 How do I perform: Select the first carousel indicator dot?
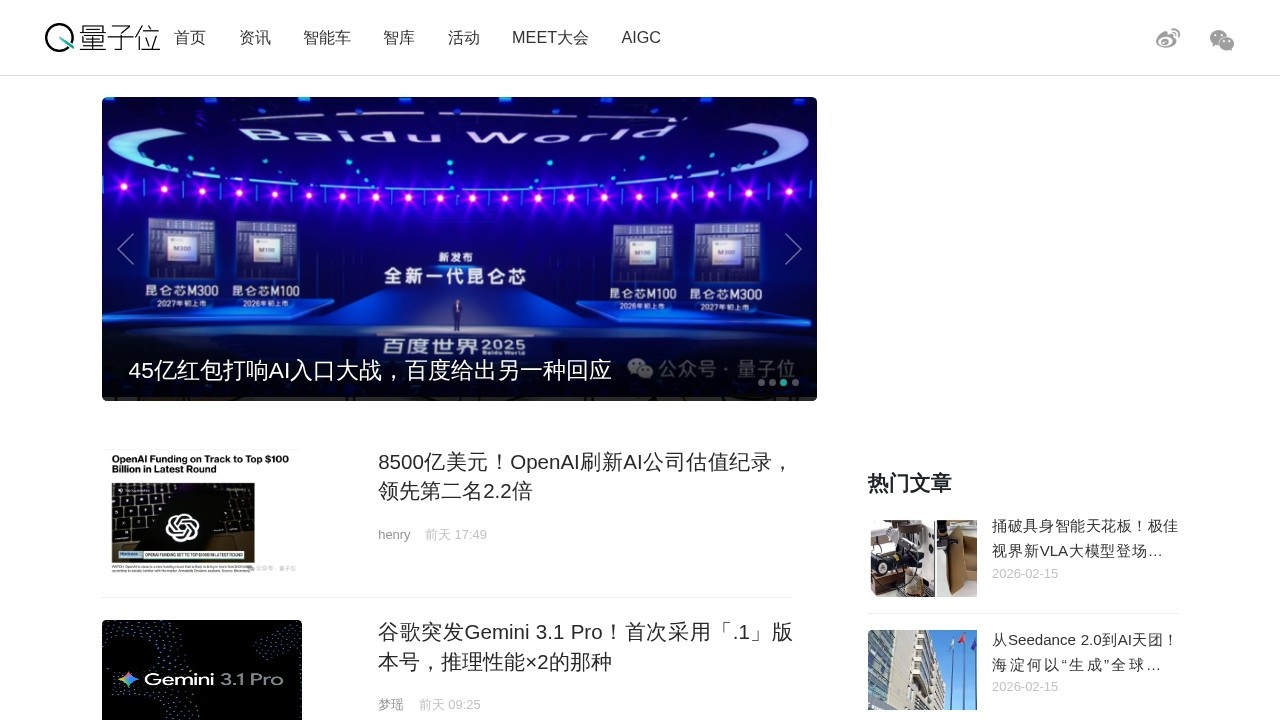(761, 383)
